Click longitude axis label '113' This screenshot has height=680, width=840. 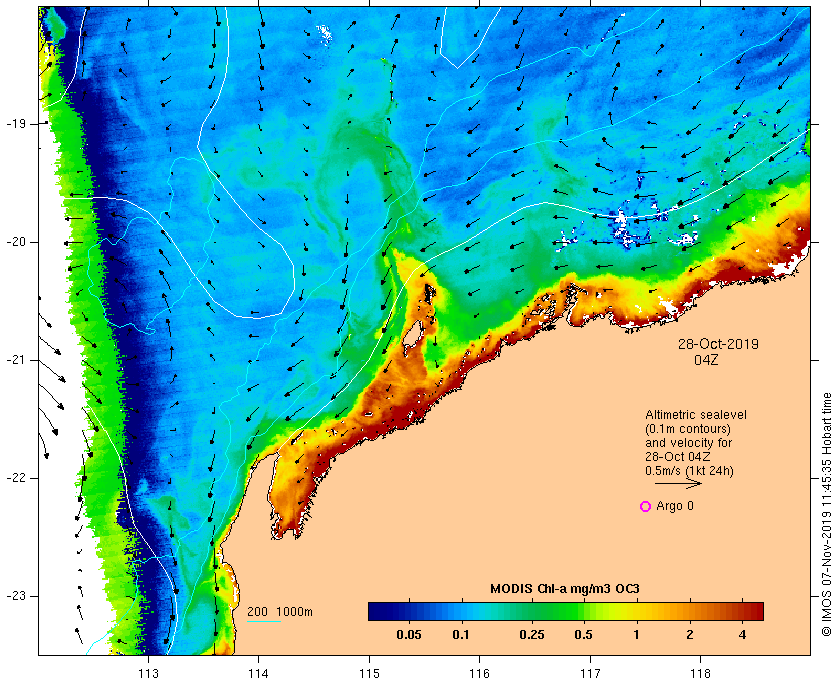click(x=148, y=673)
